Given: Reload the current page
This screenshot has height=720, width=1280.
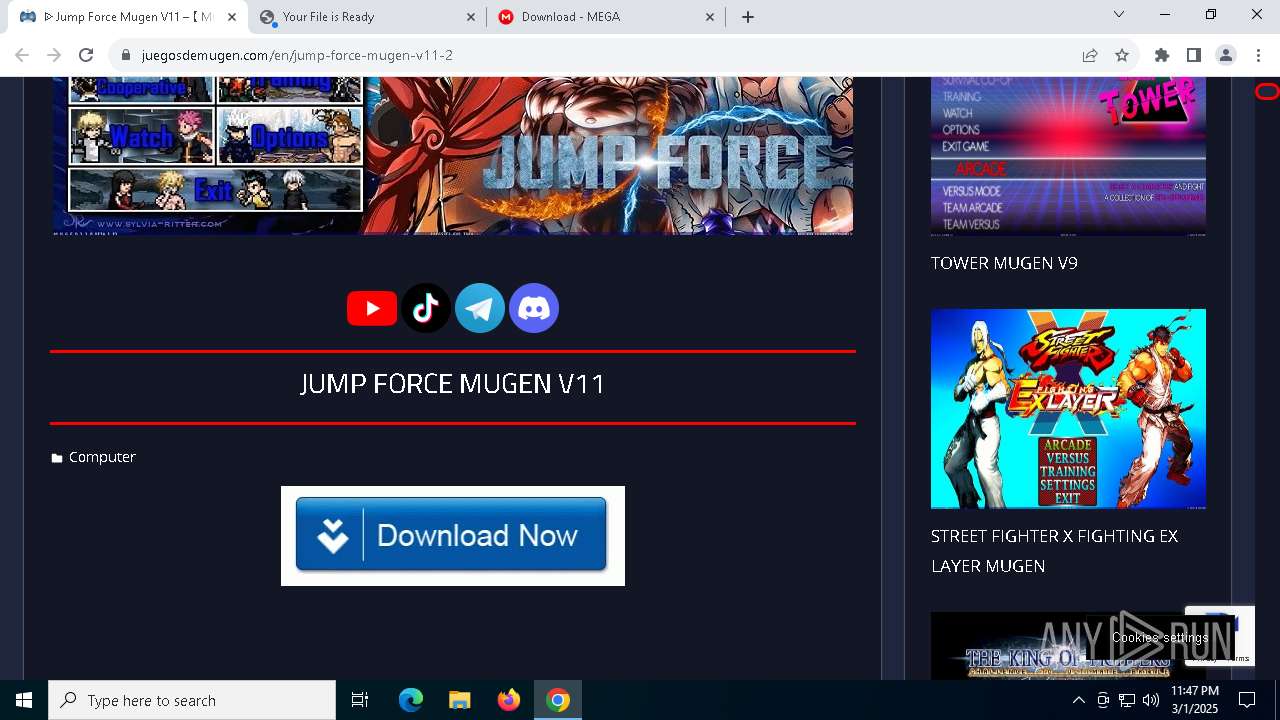Looking at the screenshot, I should click(x=86, y=55).
